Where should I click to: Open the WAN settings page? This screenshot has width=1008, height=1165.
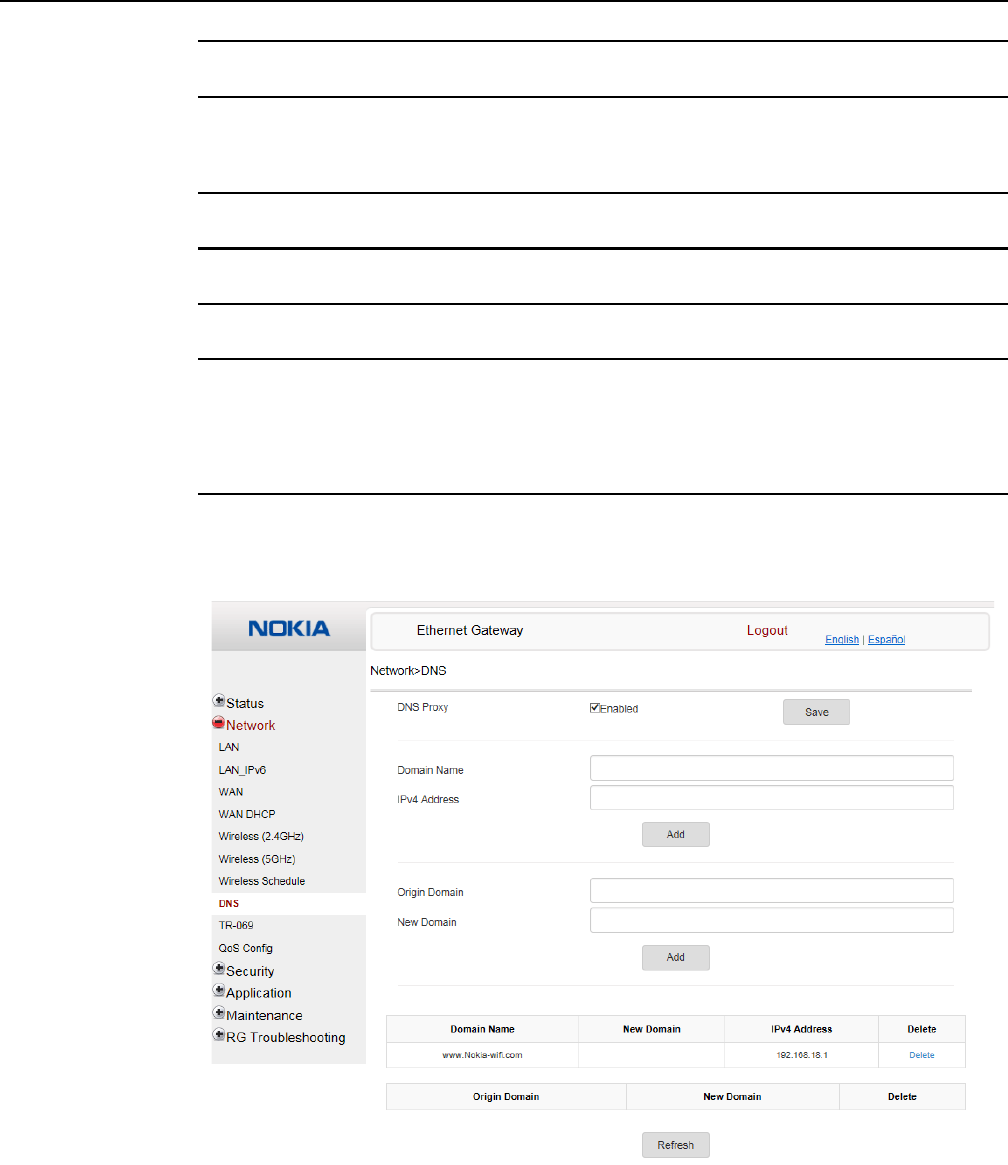coord(231,792)
